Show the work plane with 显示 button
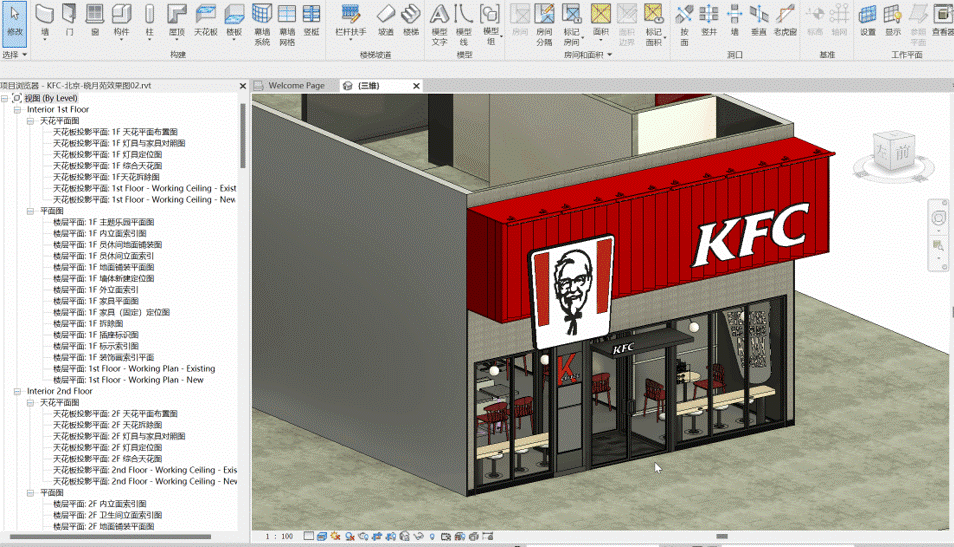Image resolution: width=954 pixels, height=547 pixels. click(892, 18)
